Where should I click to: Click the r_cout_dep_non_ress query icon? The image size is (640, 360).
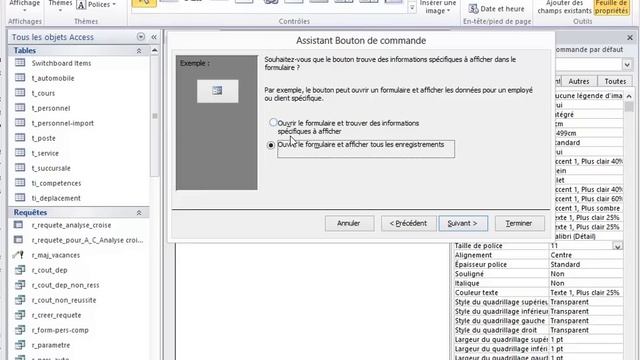(20, 285)
